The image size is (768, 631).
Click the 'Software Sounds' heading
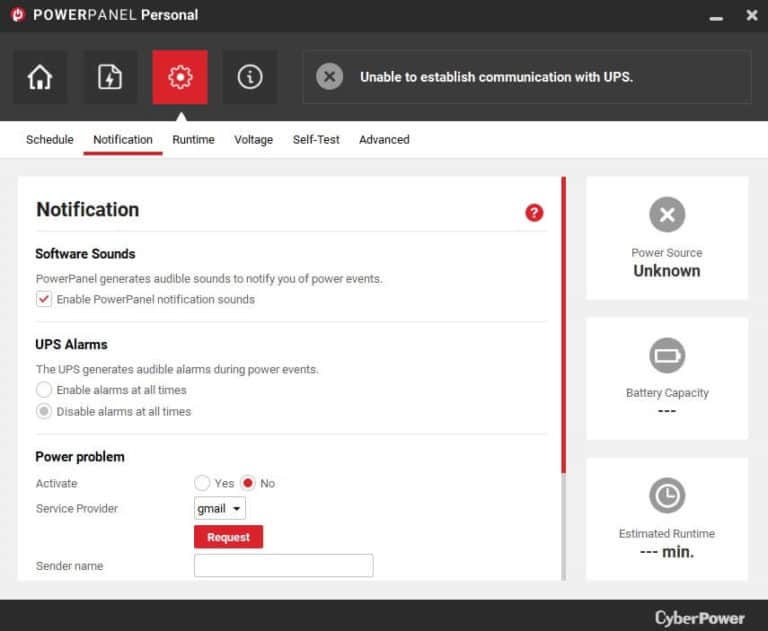[x=85, y=254]
